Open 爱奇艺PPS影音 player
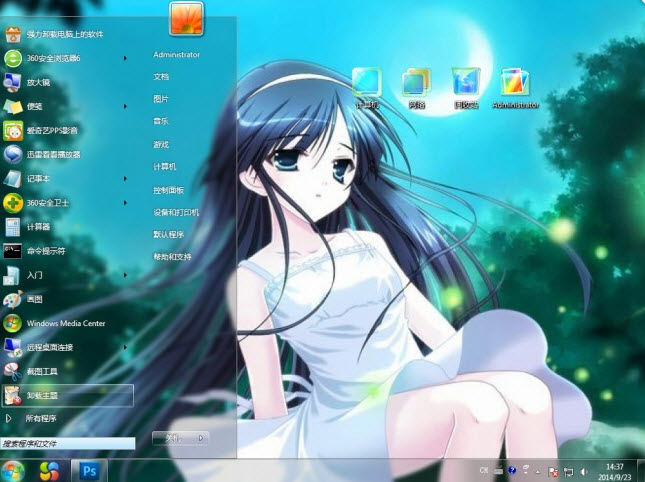 (x=50, y=130)
